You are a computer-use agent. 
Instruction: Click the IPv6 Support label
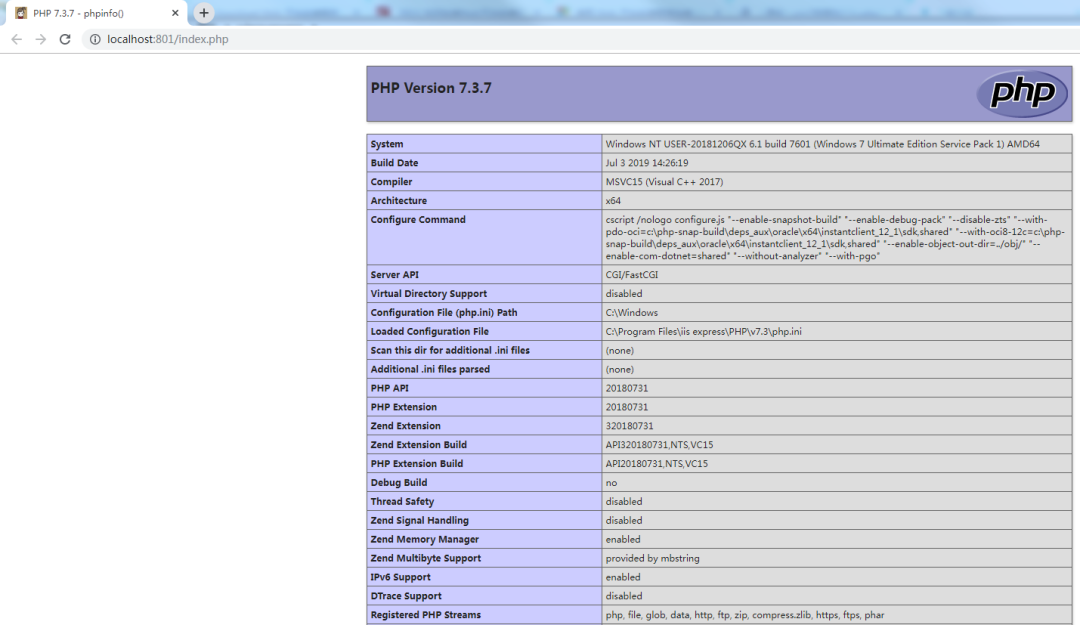pos(400,577)
